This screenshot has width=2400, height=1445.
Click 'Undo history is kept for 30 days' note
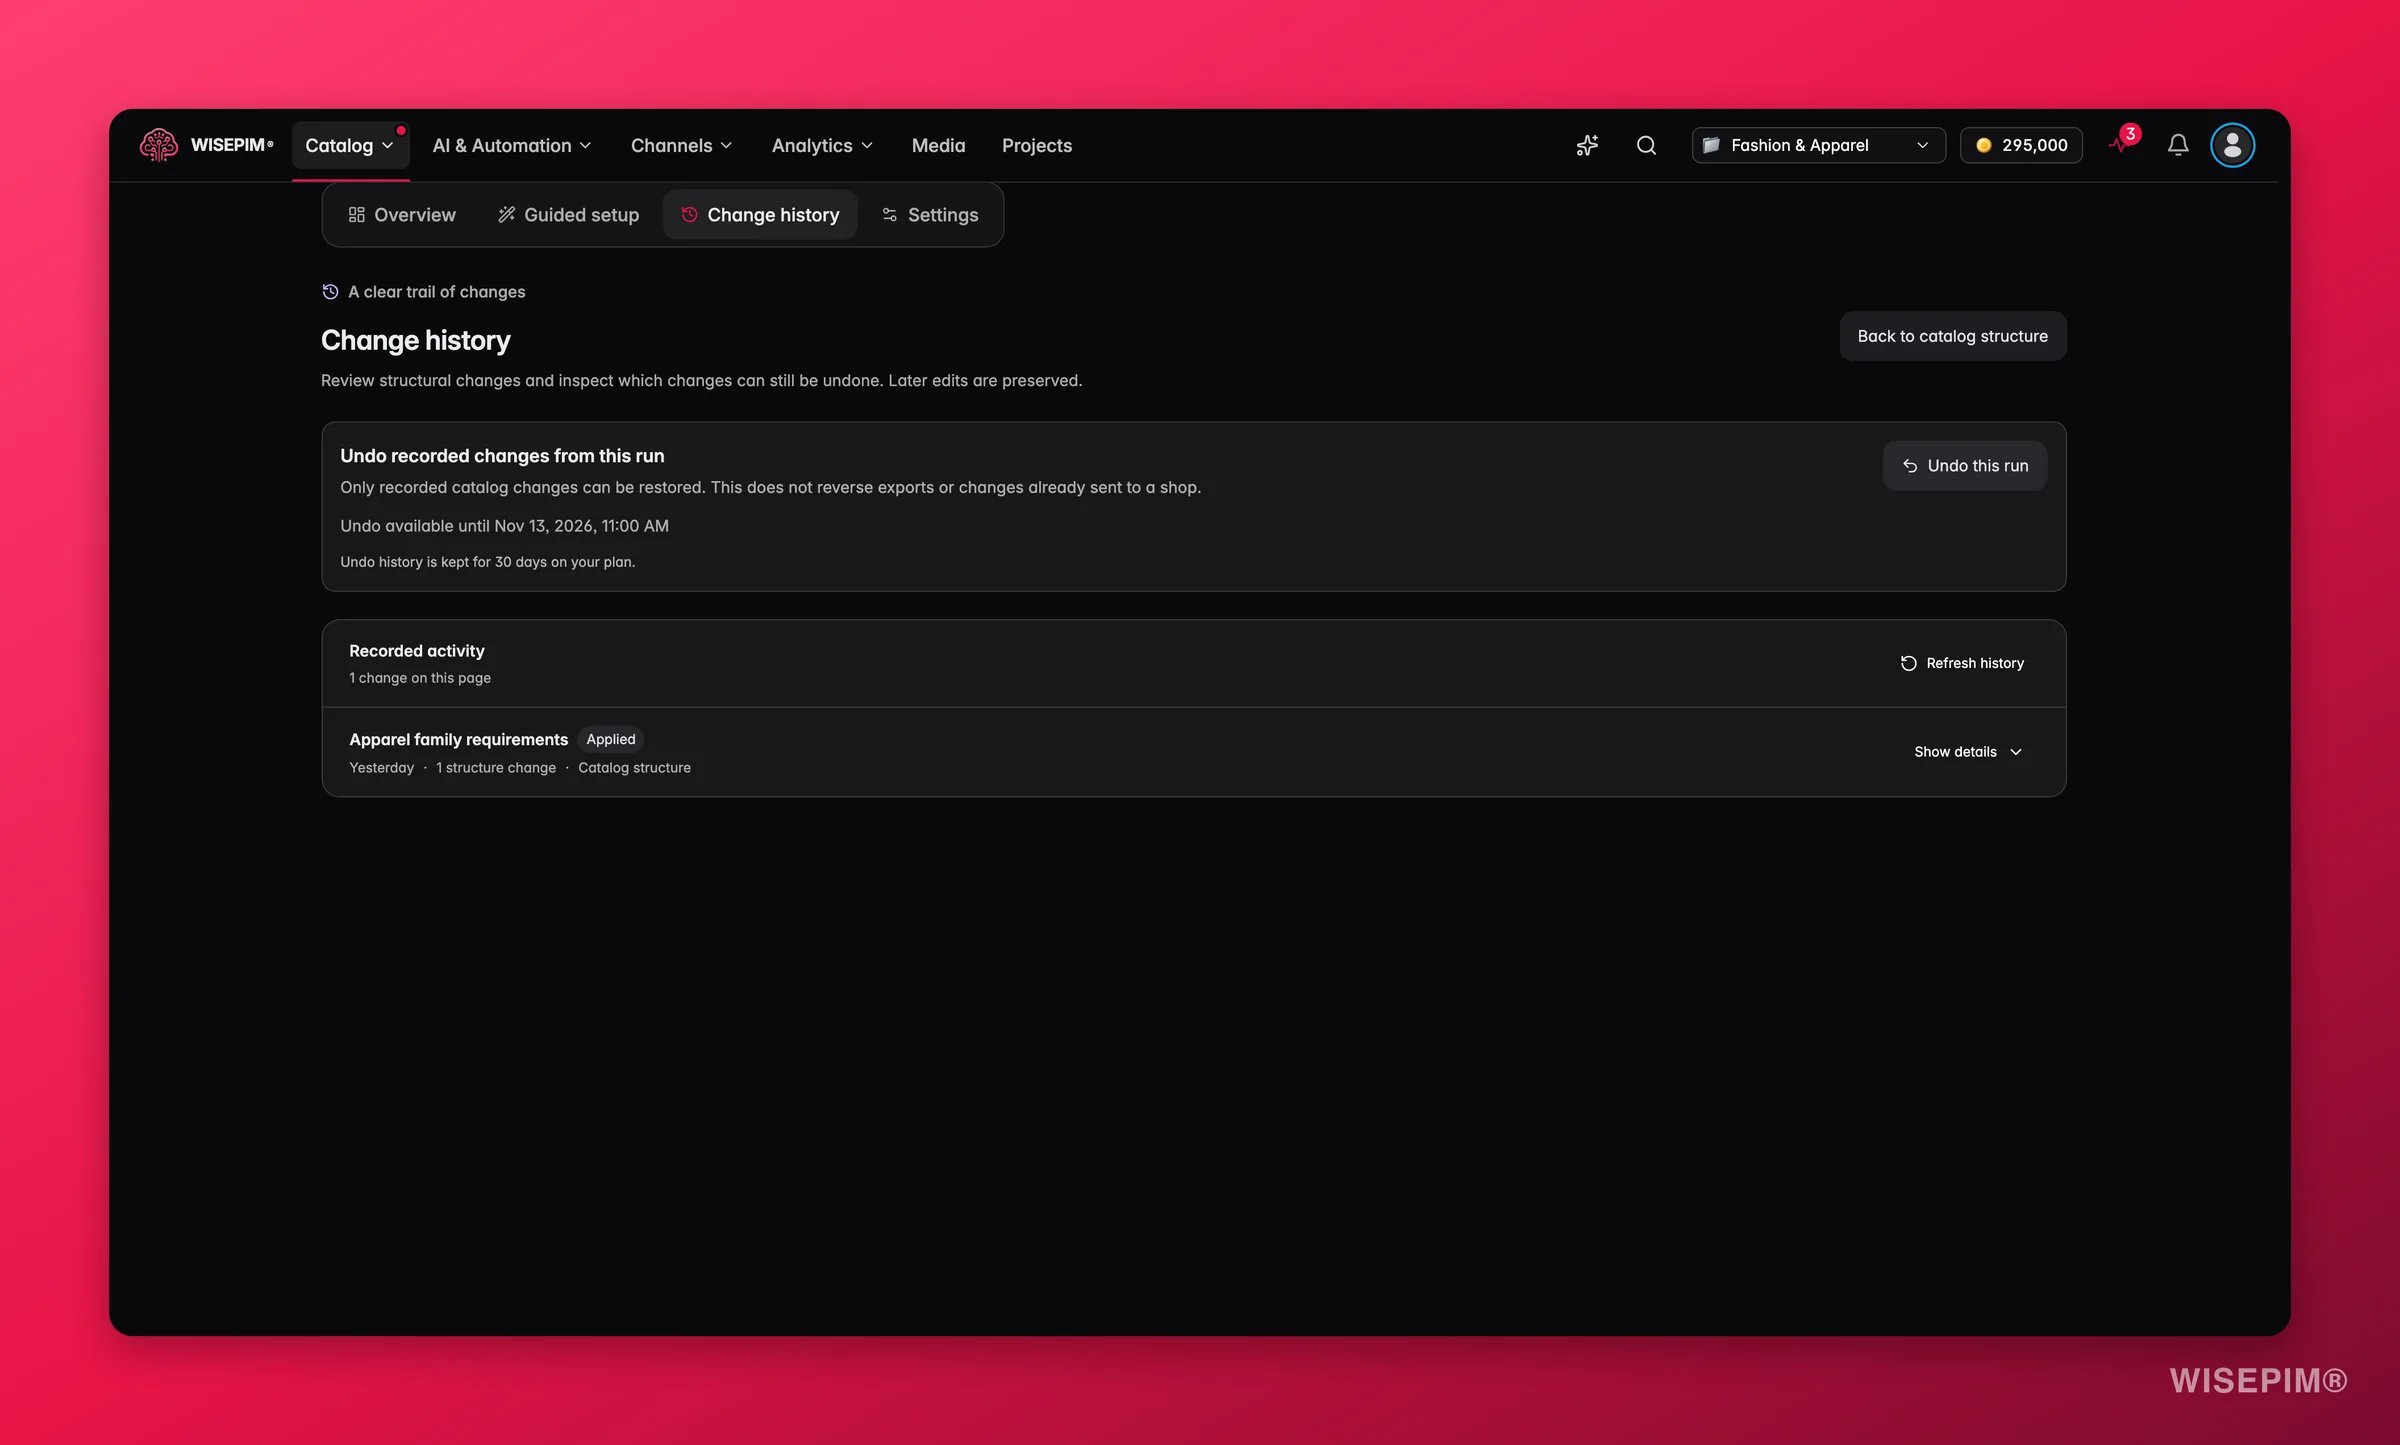pyautogui.click(x=487, y=562)
